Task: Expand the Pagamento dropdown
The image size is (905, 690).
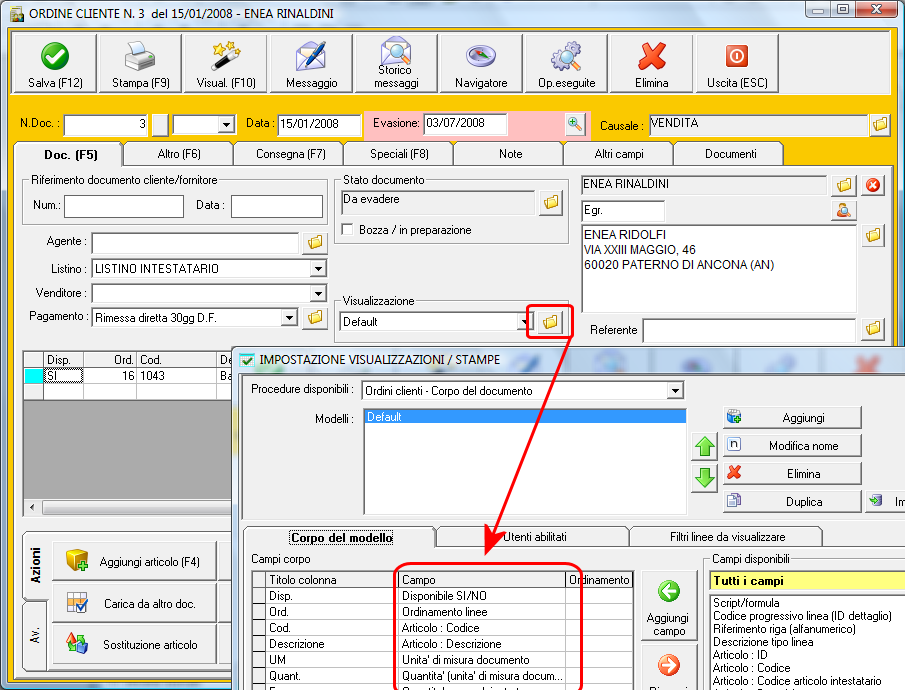Action: click(x=289, y=318)
